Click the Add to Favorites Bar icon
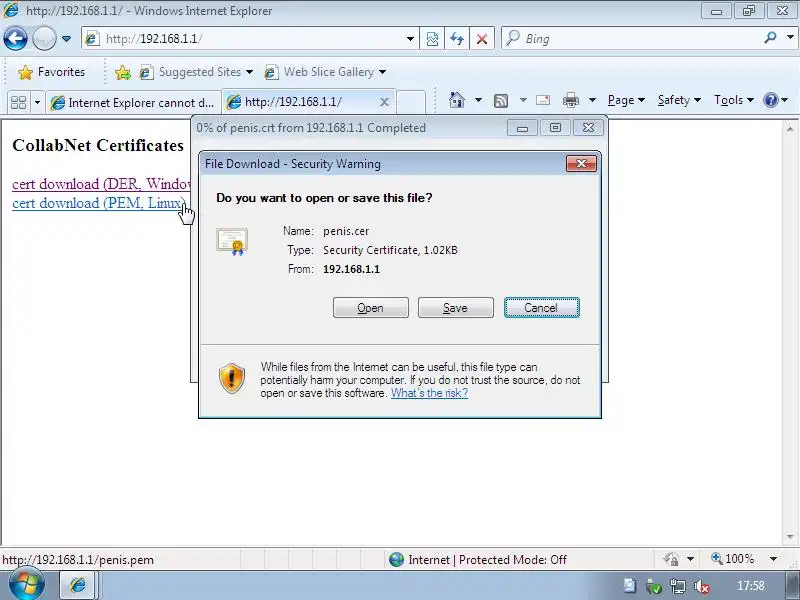 click(x=122, y=72)
